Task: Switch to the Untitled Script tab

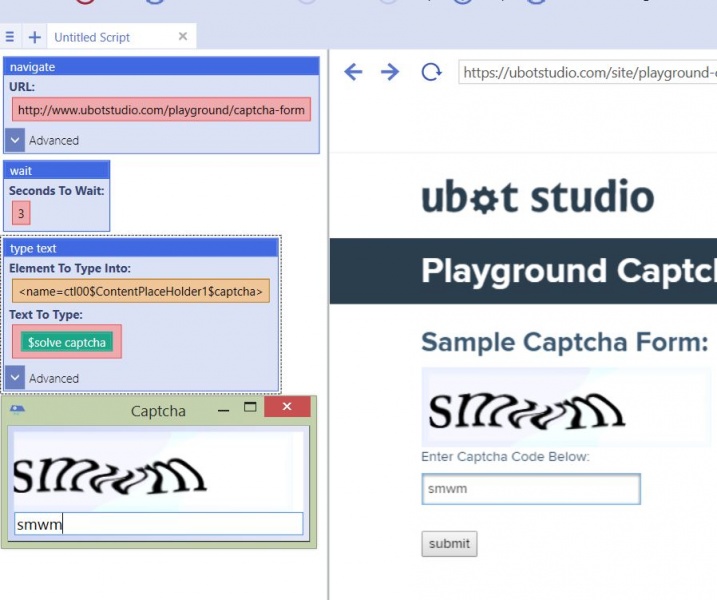Action: coord(92,37)
